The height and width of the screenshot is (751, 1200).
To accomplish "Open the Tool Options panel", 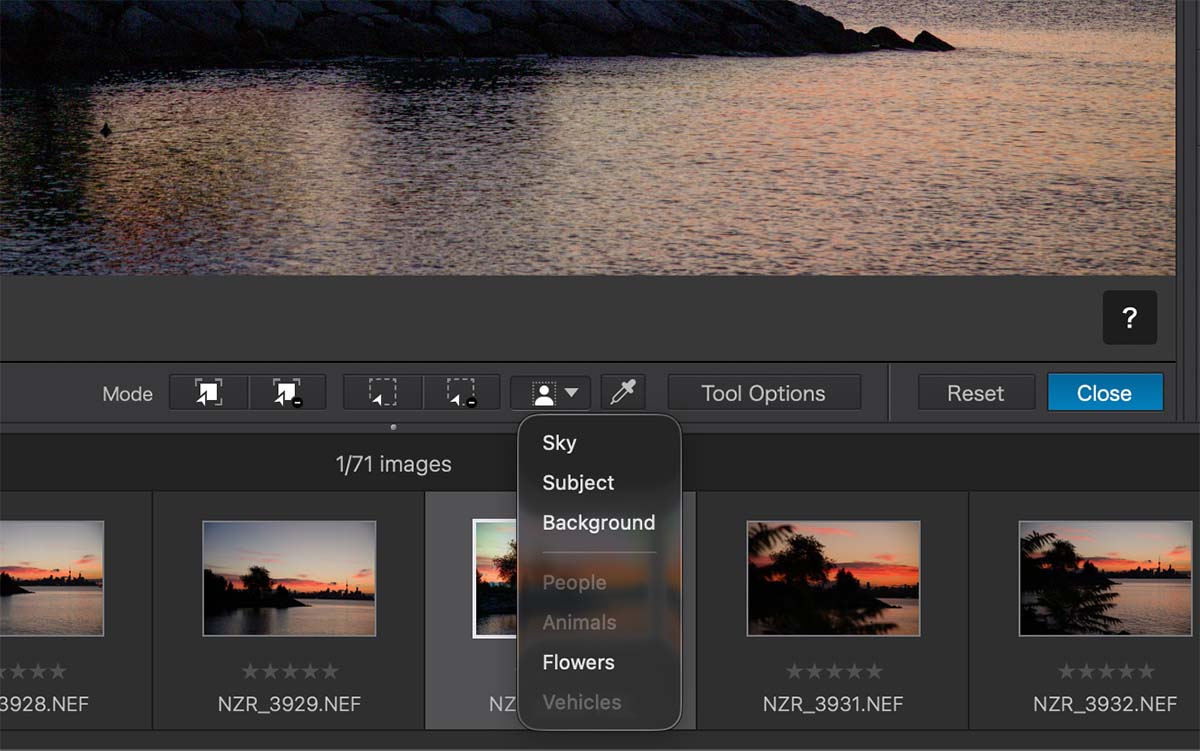I will click(764, 393).
